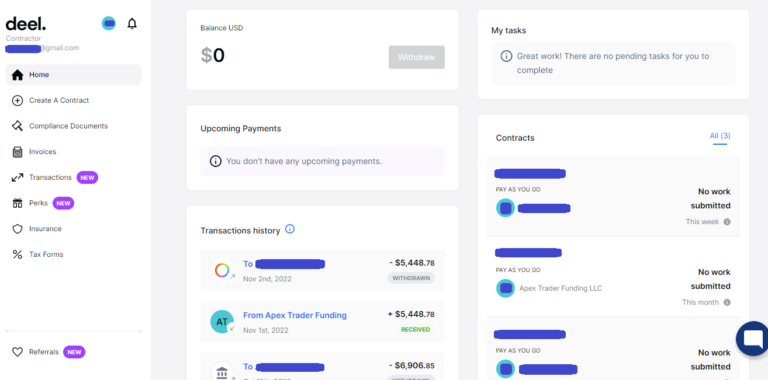Viewport: 768px width, 380px height.
Task: Click the + $5,448.78 amount
Action: coord(411,314)
